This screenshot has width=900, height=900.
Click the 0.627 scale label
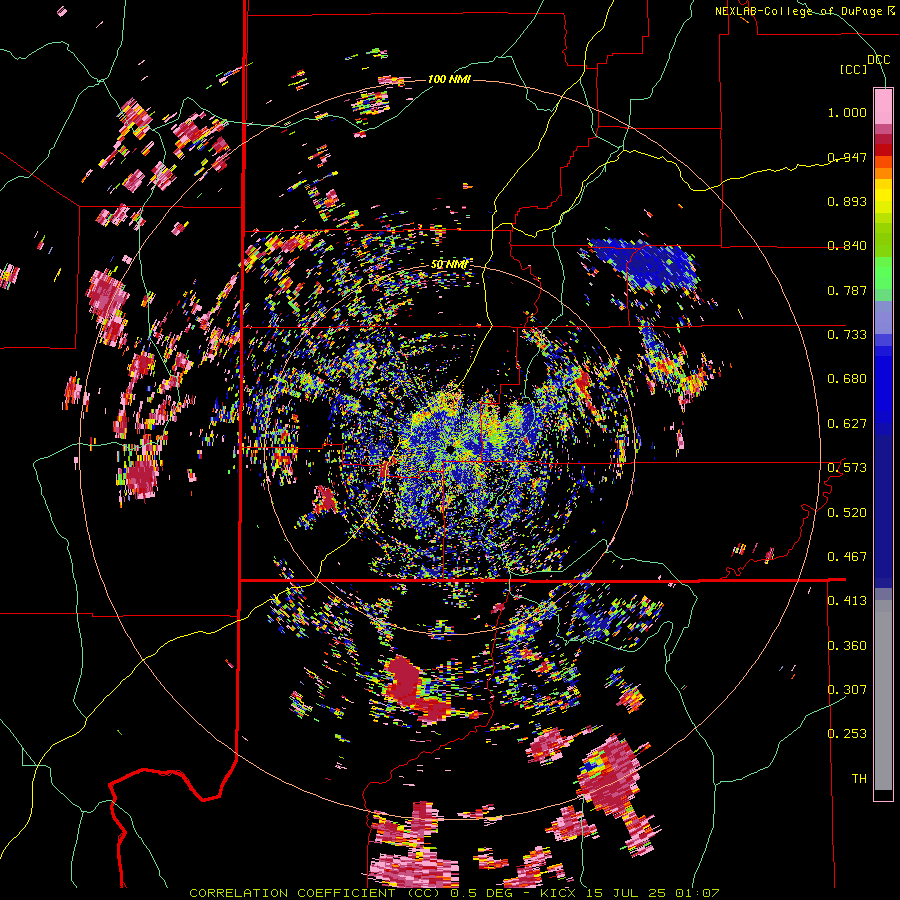click(847, 424)
